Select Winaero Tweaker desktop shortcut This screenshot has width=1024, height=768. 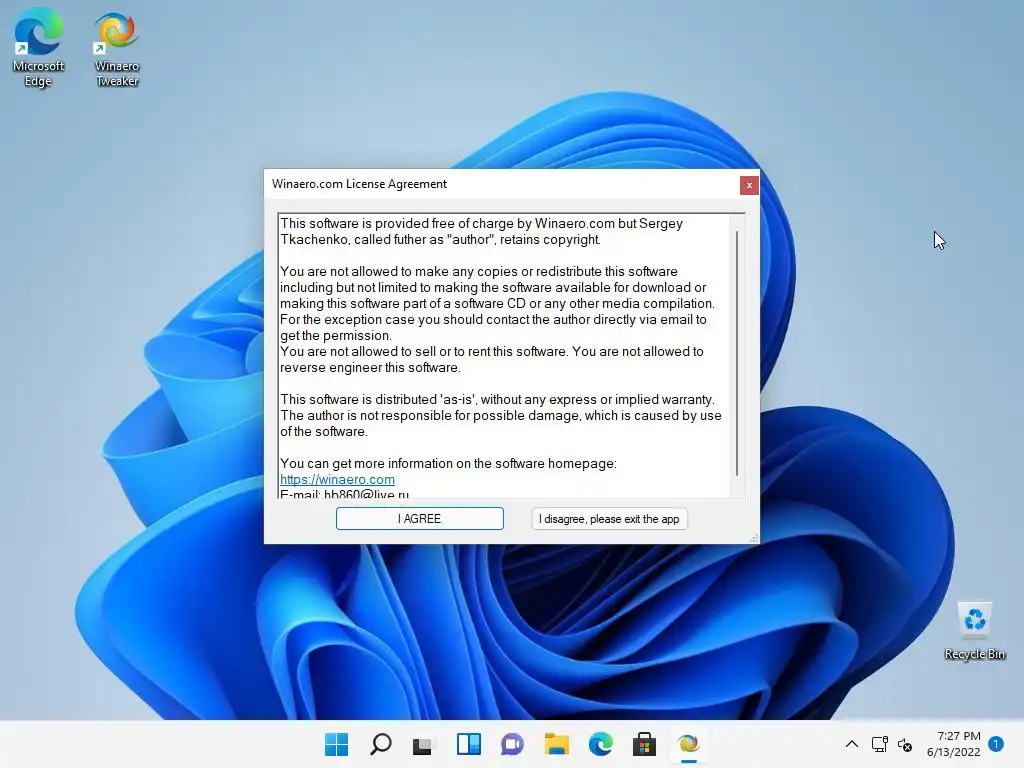tap(117, 49)
